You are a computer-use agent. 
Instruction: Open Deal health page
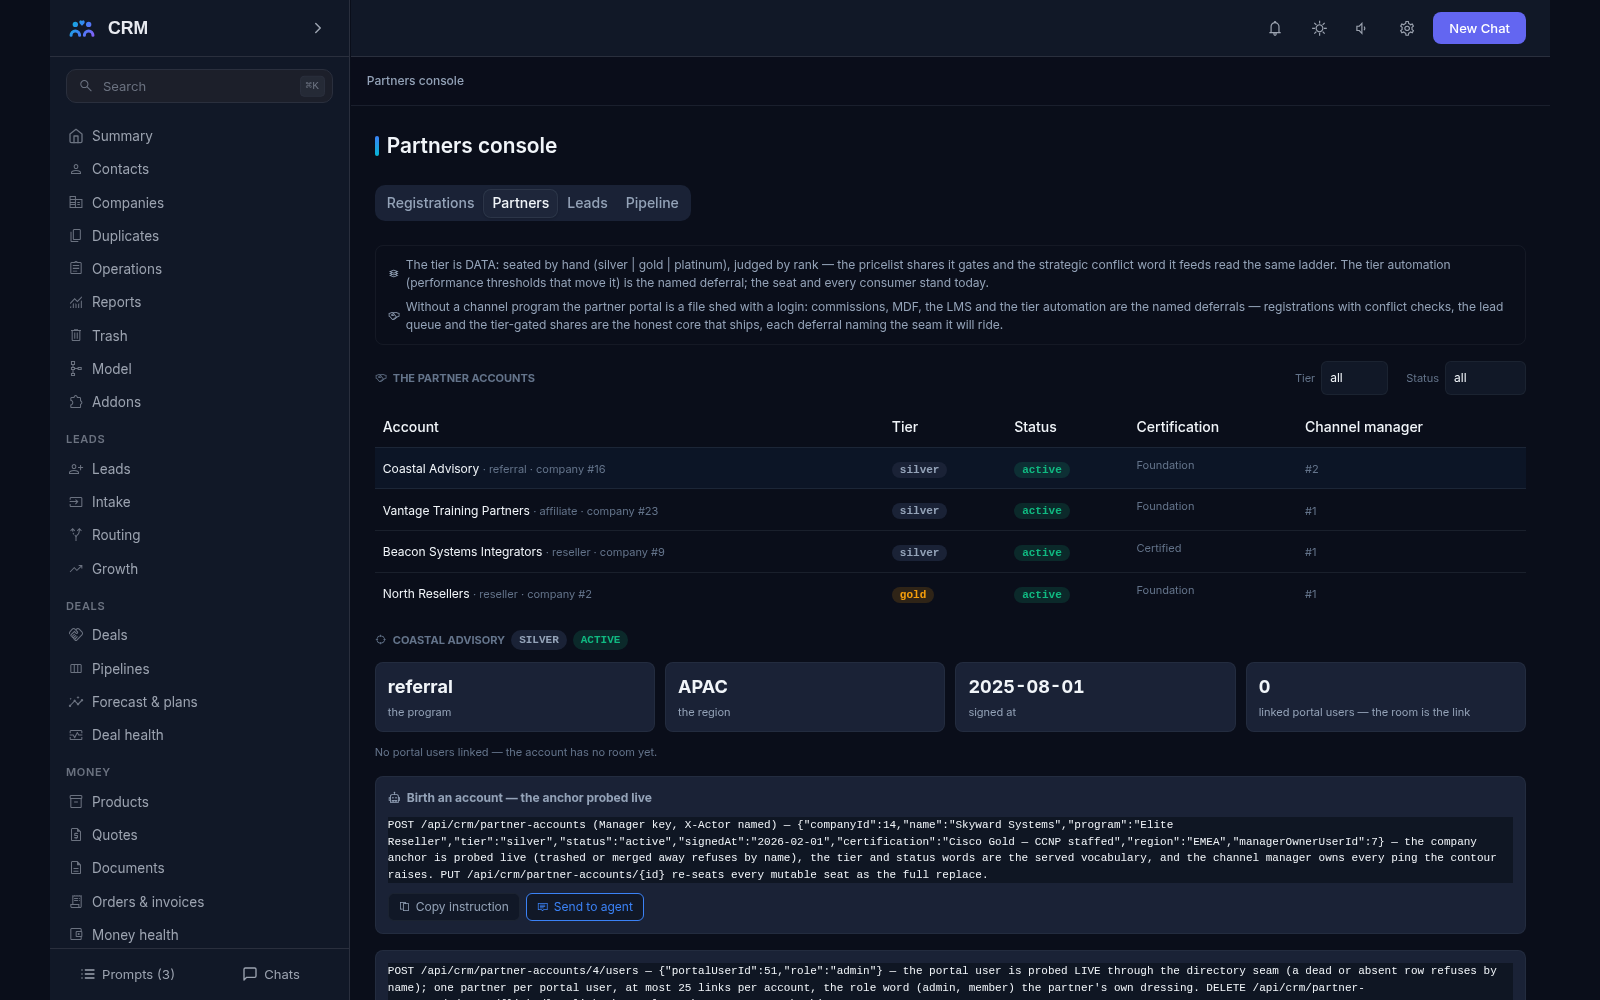[199, 735]
